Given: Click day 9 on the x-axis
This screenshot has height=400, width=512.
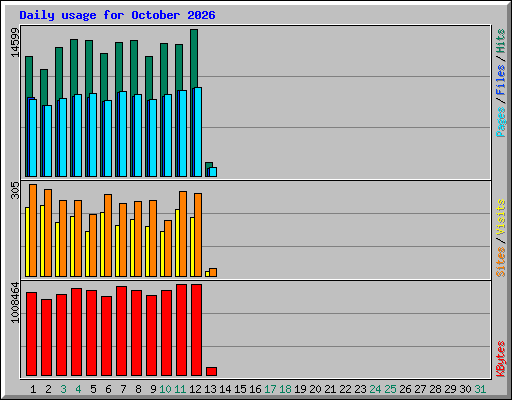Looking at the screenshot, I should [x=153, y=389].
